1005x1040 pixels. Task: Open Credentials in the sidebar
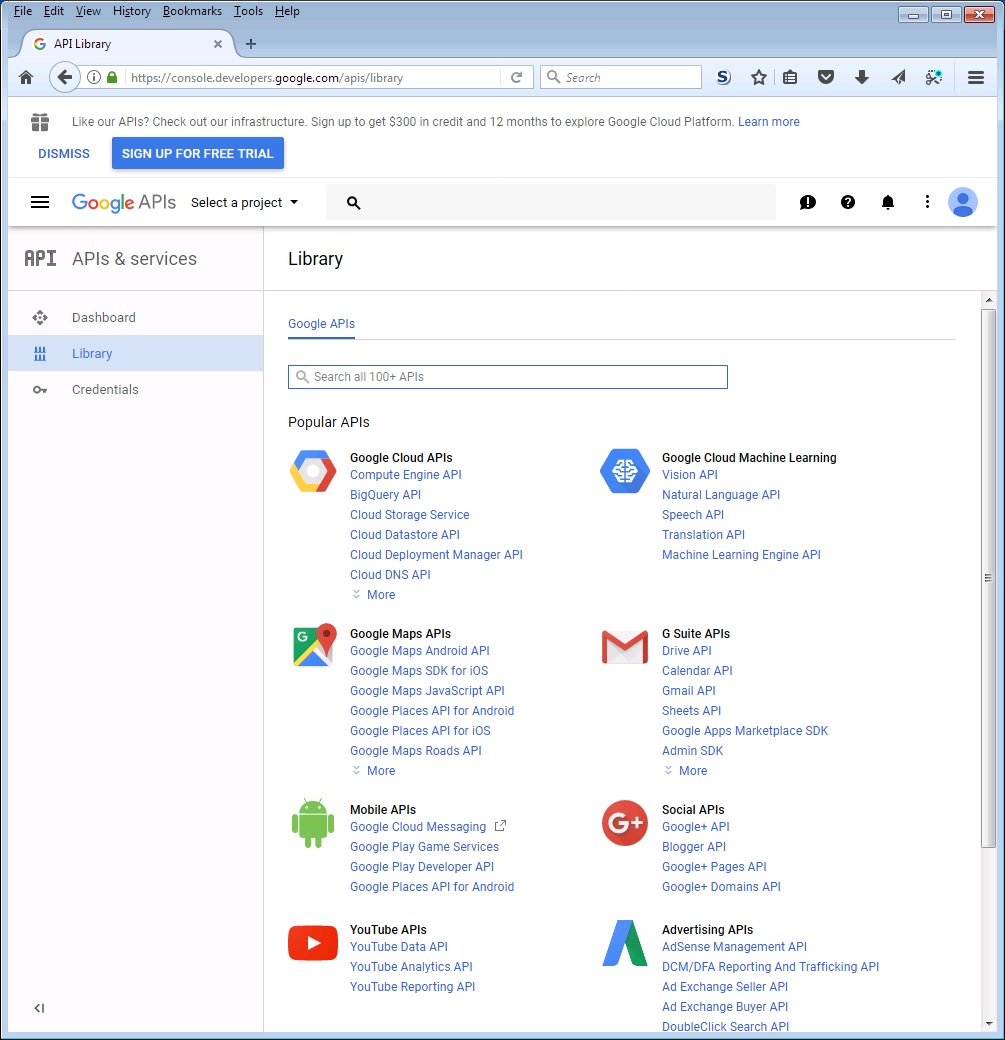136,389
